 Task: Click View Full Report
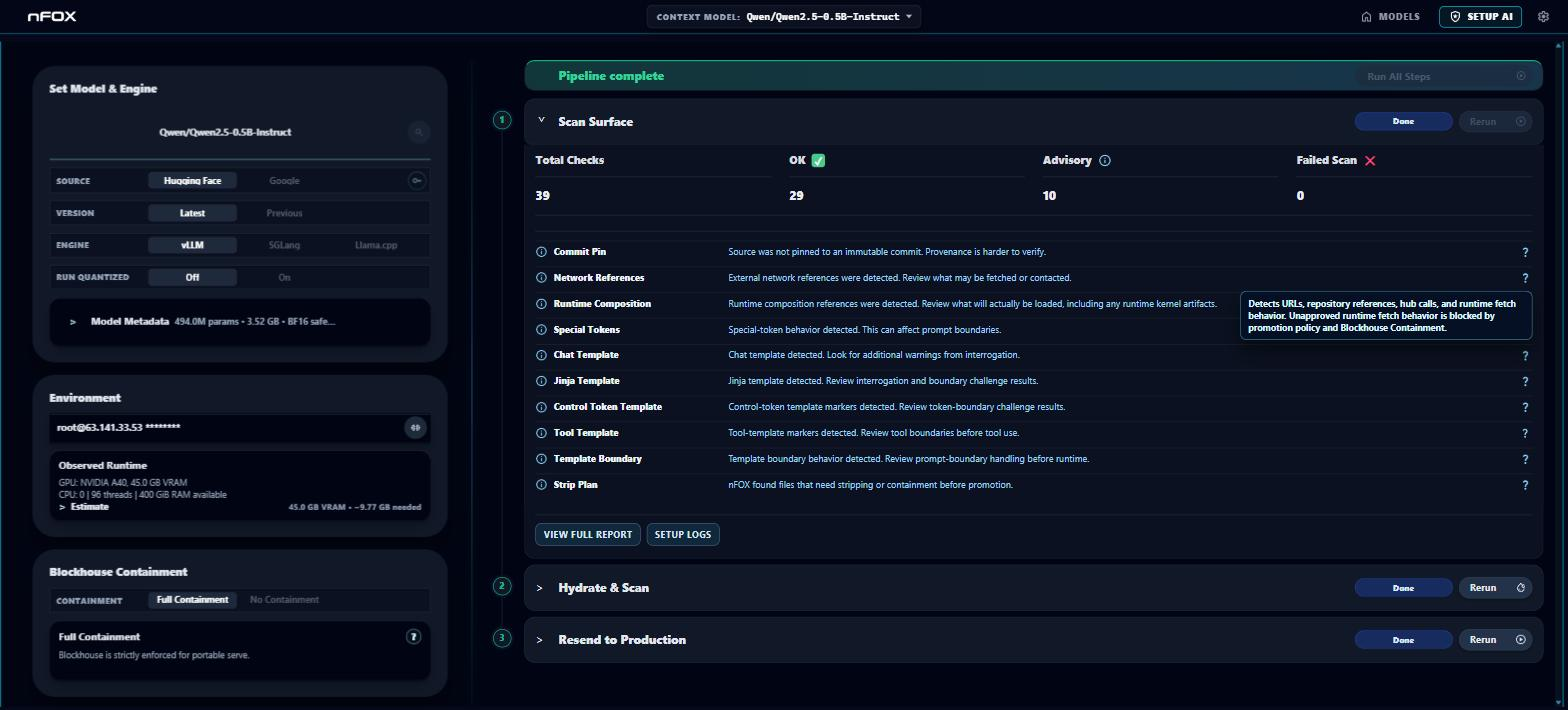(x=588, y=535)
